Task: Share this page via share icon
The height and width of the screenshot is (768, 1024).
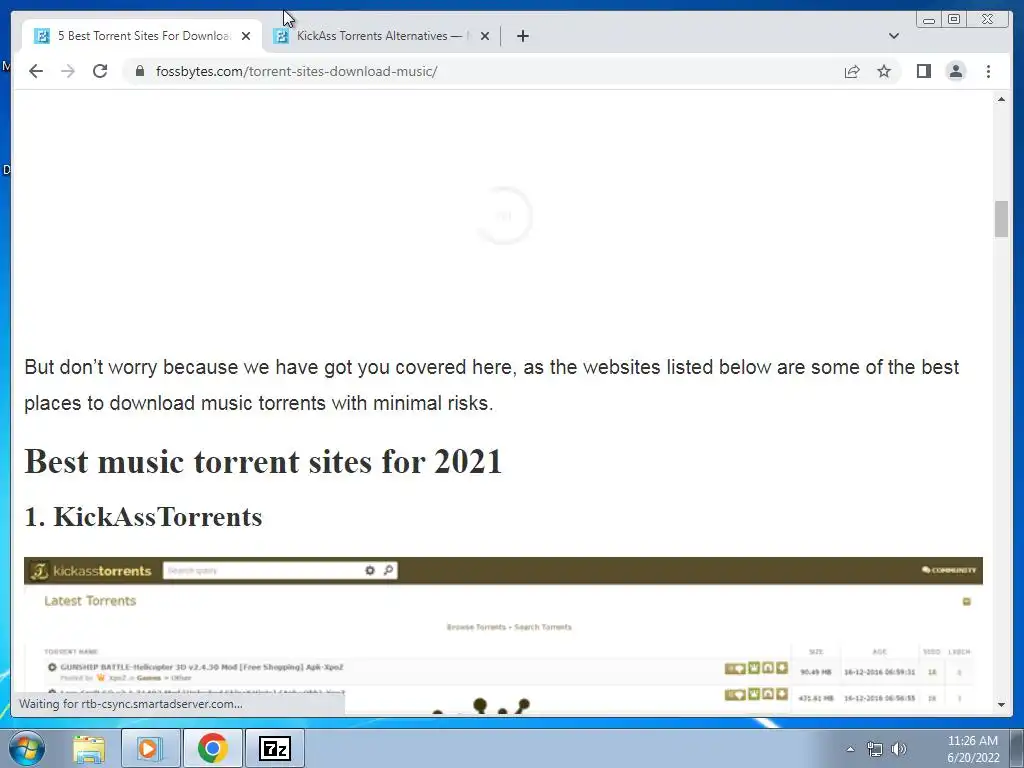Action: tap(852, 71)
